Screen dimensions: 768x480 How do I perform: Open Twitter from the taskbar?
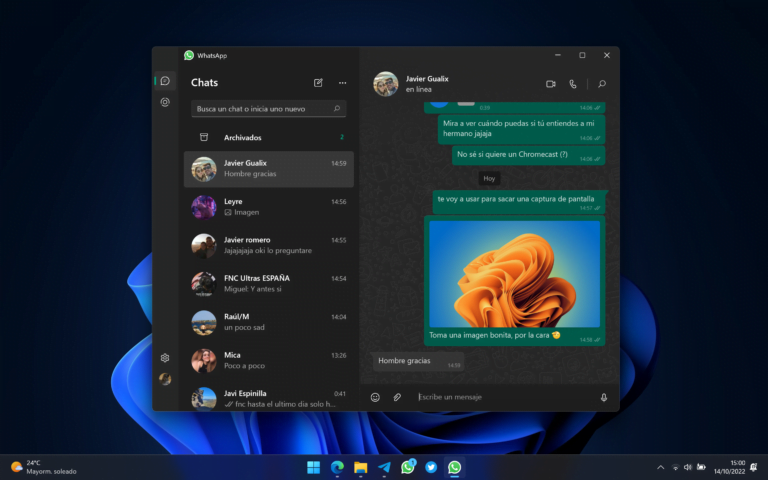(x=431, y=467)
